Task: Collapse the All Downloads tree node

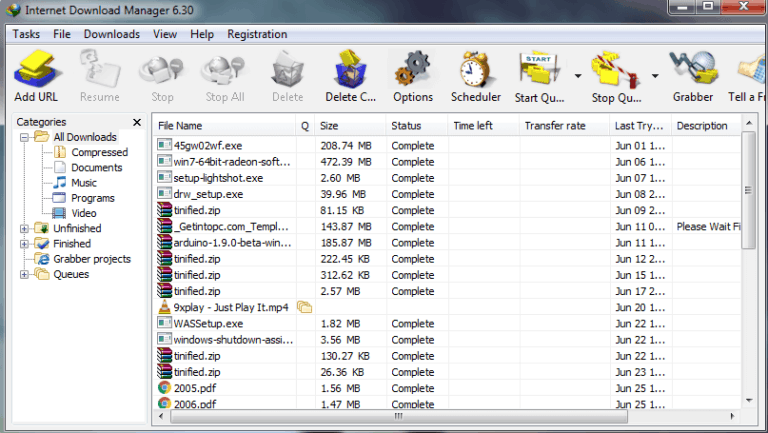Action: click(24, 137)
